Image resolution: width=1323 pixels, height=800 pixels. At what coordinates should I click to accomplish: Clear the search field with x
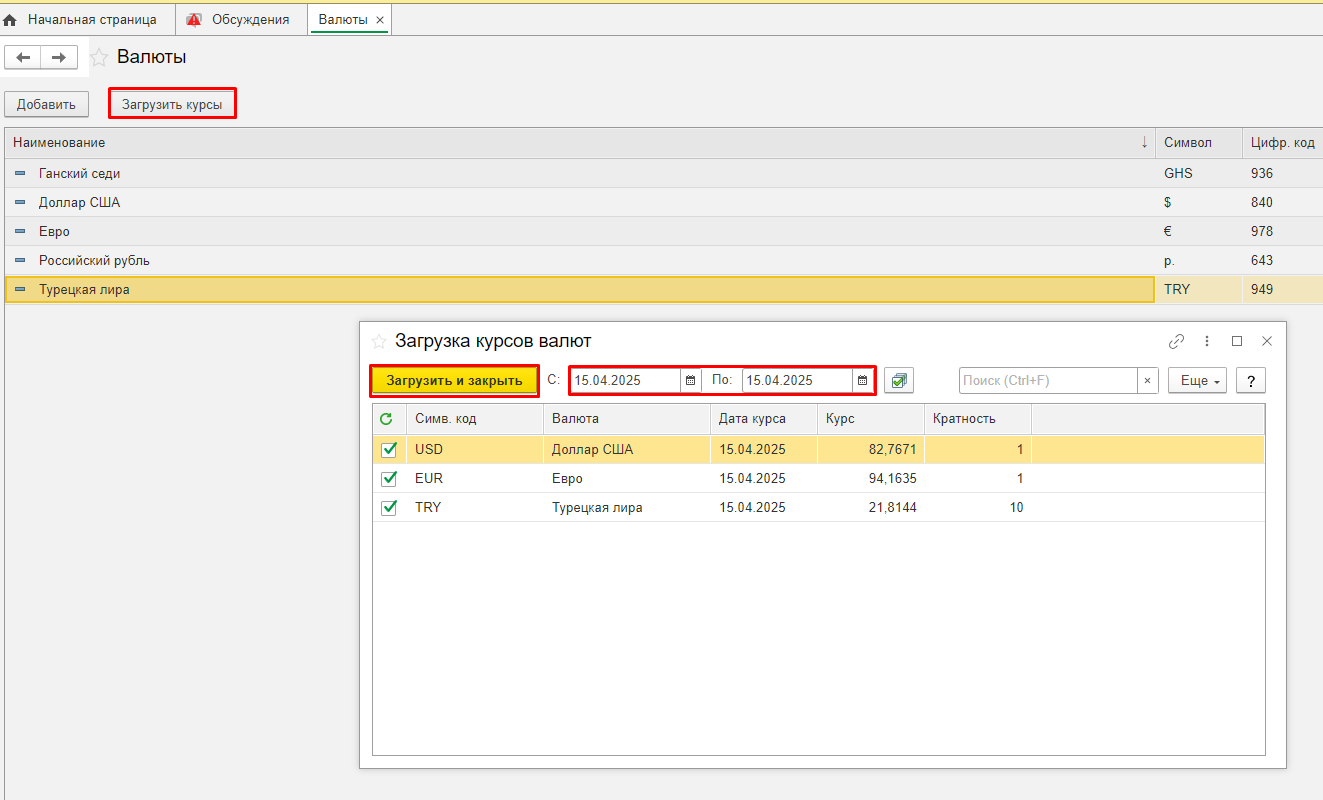pyautogui.click(x=1147, y=381)
